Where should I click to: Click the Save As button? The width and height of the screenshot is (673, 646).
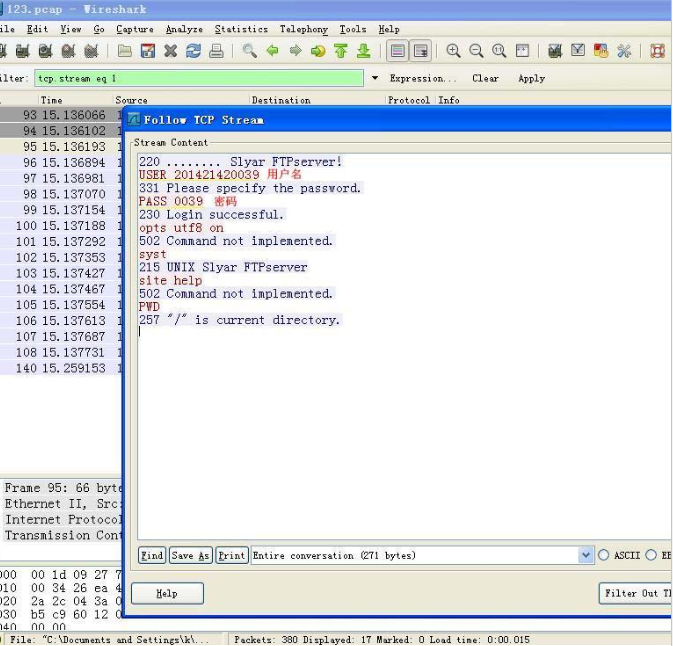point(190,556)
